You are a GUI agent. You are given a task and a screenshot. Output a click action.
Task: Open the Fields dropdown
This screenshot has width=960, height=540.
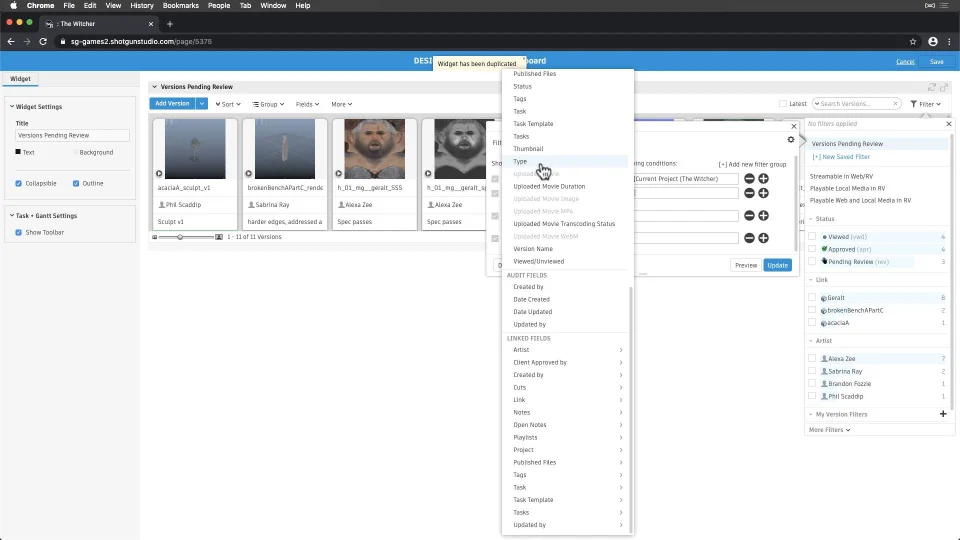[307, 105]
